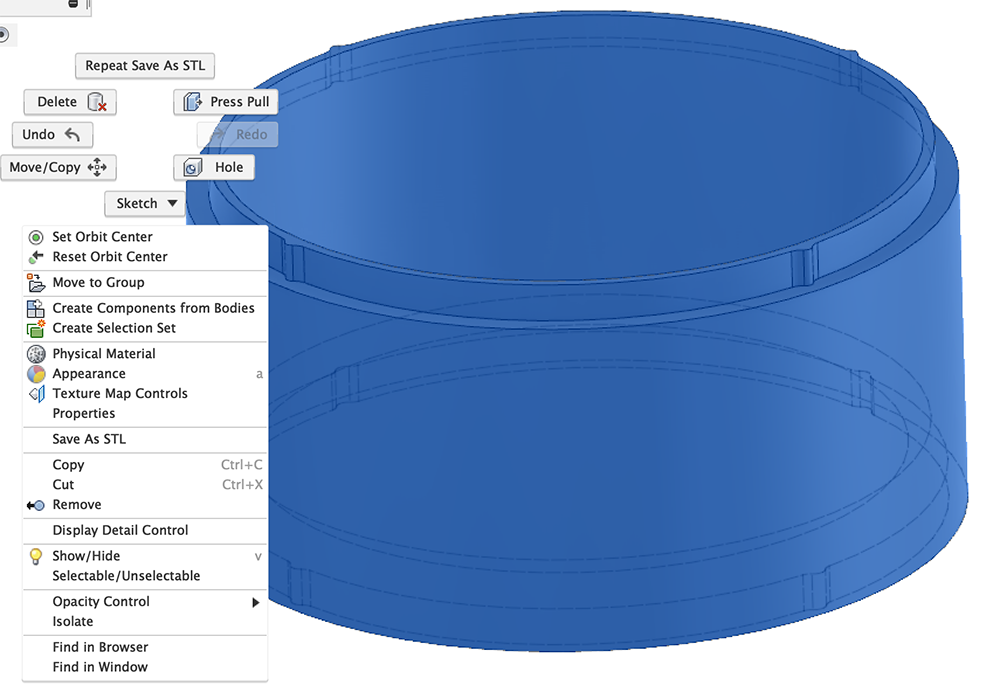Click the Set Orbit Center green icon
Image resolution: width=1000 pixels, height=685 pixels.
click(36, 237)
